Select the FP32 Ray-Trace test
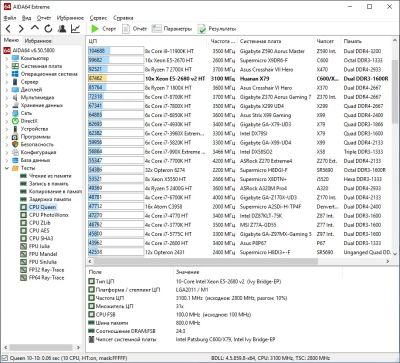Screen dimensions: 400x363 pyautogui.click(x=42, y=270)
